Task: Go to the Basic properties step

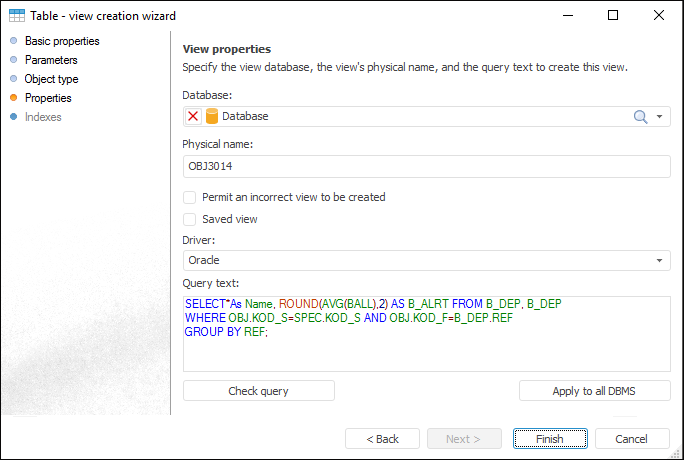Action: pos(62,41)
